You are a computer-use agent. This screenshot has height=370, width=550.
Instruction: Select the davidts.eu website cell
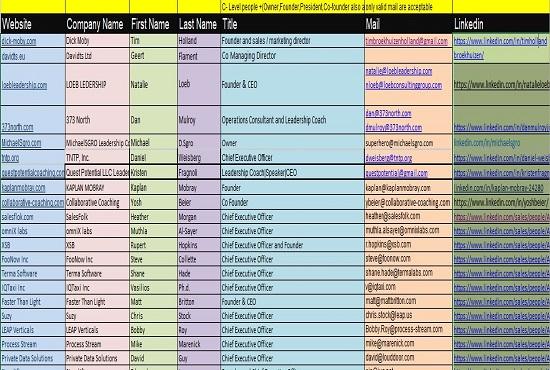(33, 56)
